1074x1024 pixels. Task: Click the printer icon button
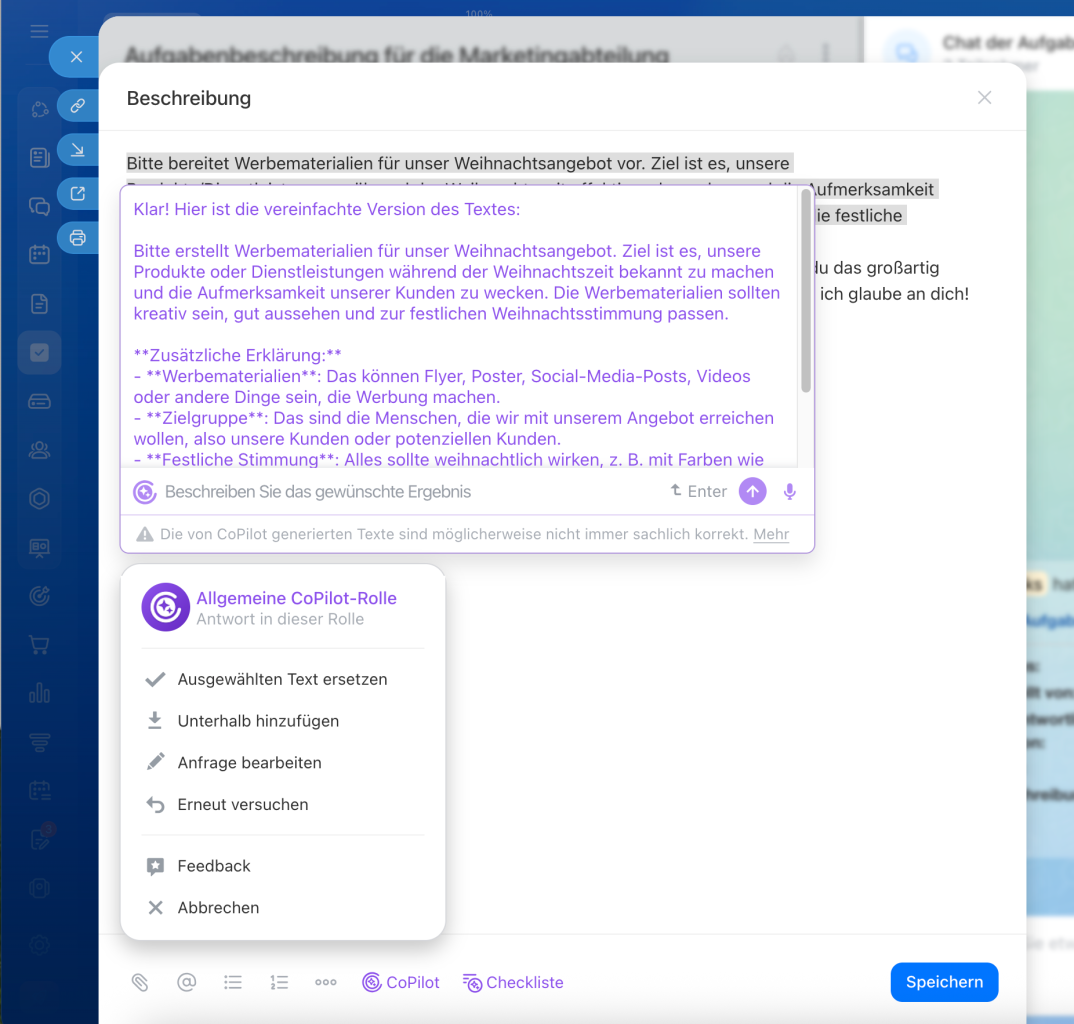(77, 238)
